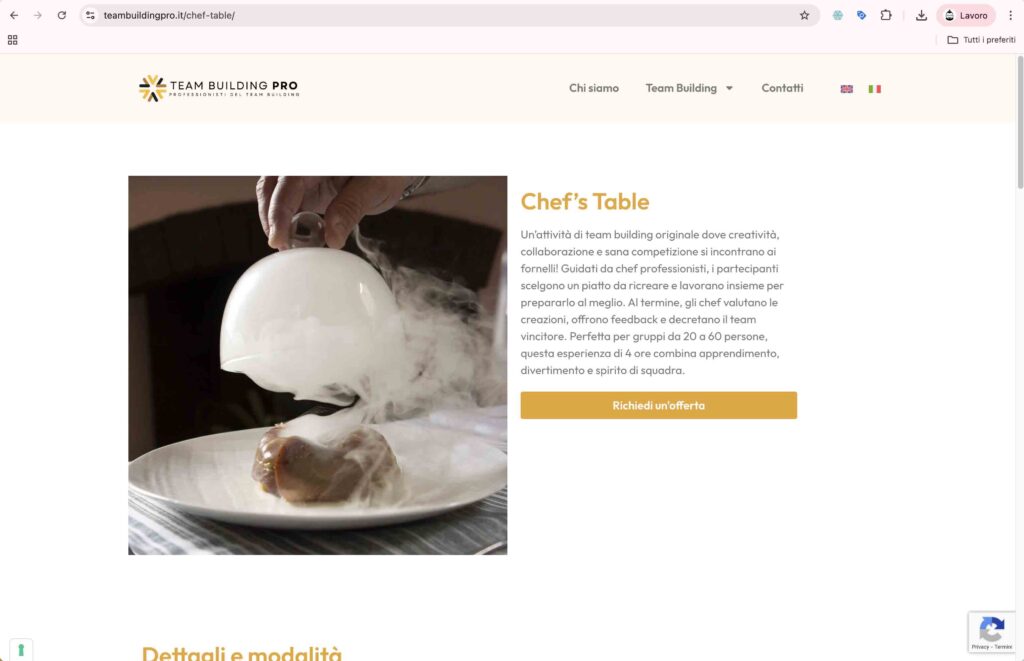1024x661 pixels.
Task: Open browser downloads icon
Action: (x=921, y=15)
